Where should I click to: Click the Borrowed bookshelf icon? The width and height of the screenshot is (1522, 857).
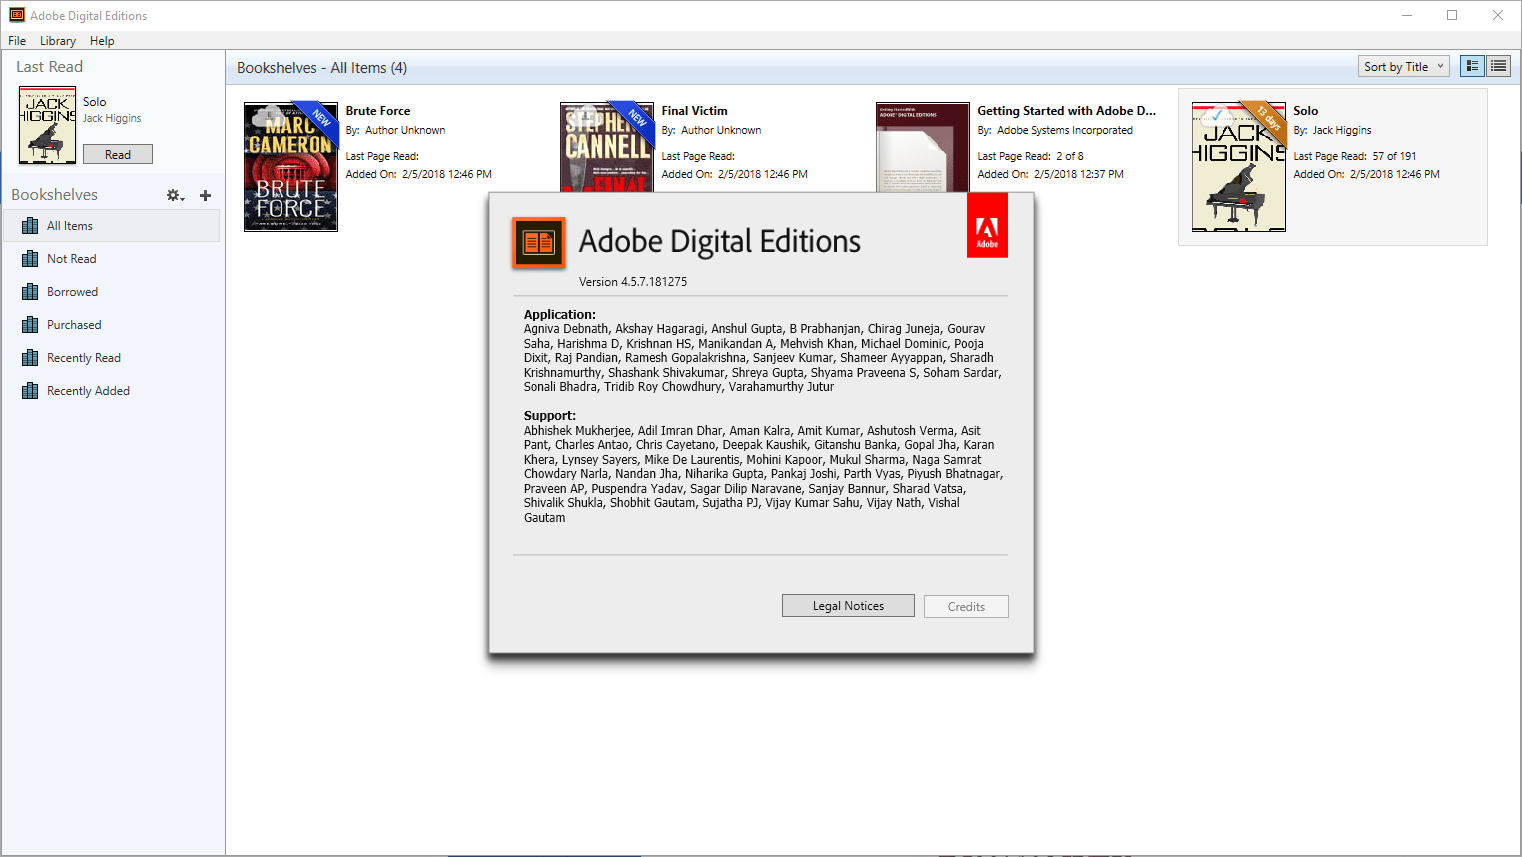[x=30, y=292]
